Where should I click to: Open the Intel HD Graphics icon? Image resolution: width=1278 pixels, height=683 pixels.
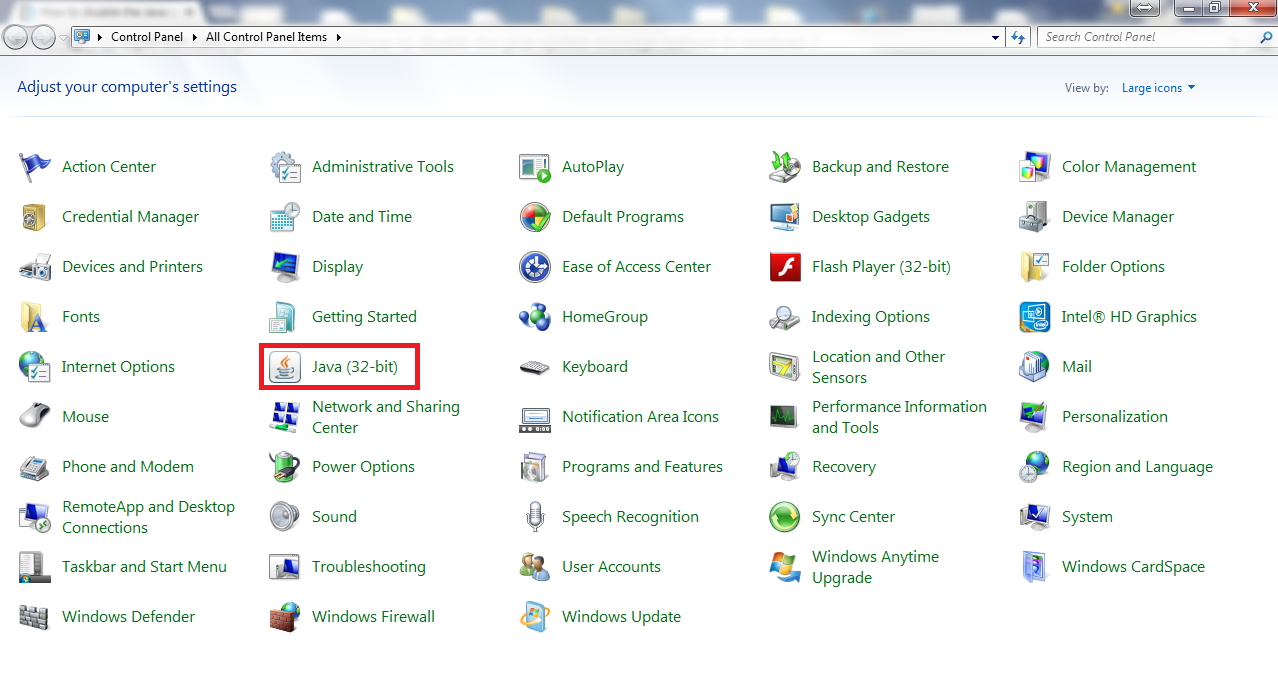(x=1035, y=317)
